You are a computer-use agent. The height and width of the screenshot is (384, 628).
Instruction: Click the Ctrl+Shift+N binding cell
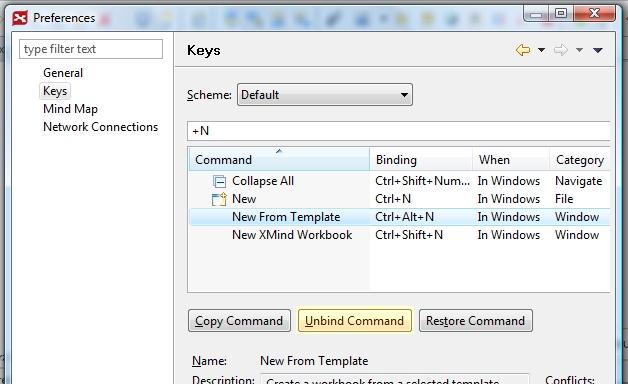pos(409,235)
